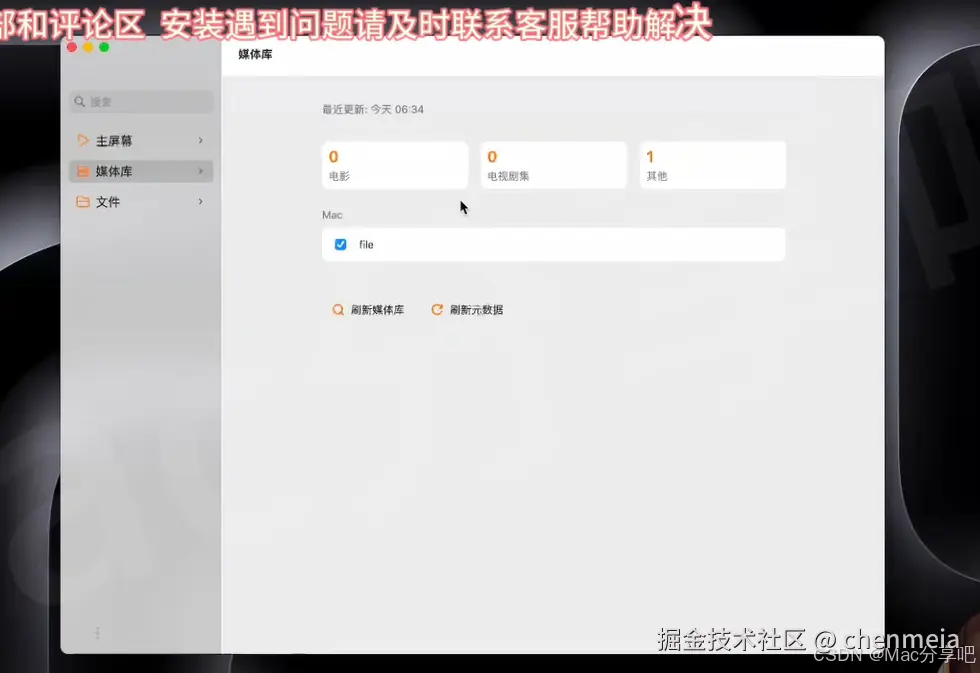The height and width of the screenshot is (673, 980).
Task: Open the 电影 count card
Action: 394,165
